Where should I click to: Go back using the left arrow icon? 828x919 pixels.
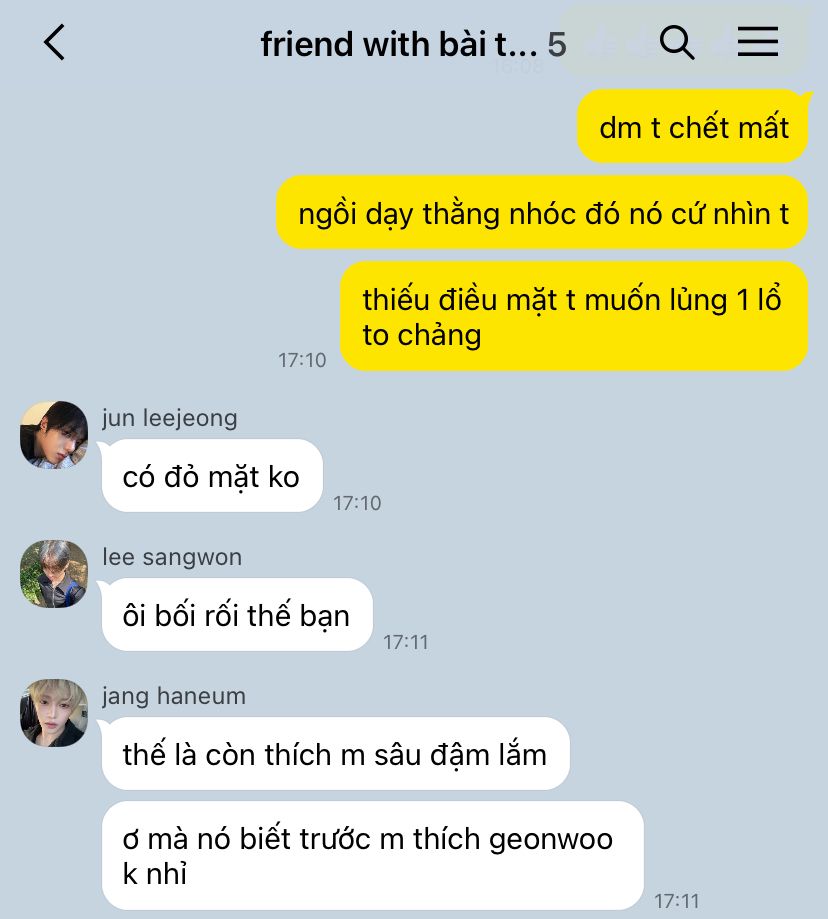[x=54, y=42]
